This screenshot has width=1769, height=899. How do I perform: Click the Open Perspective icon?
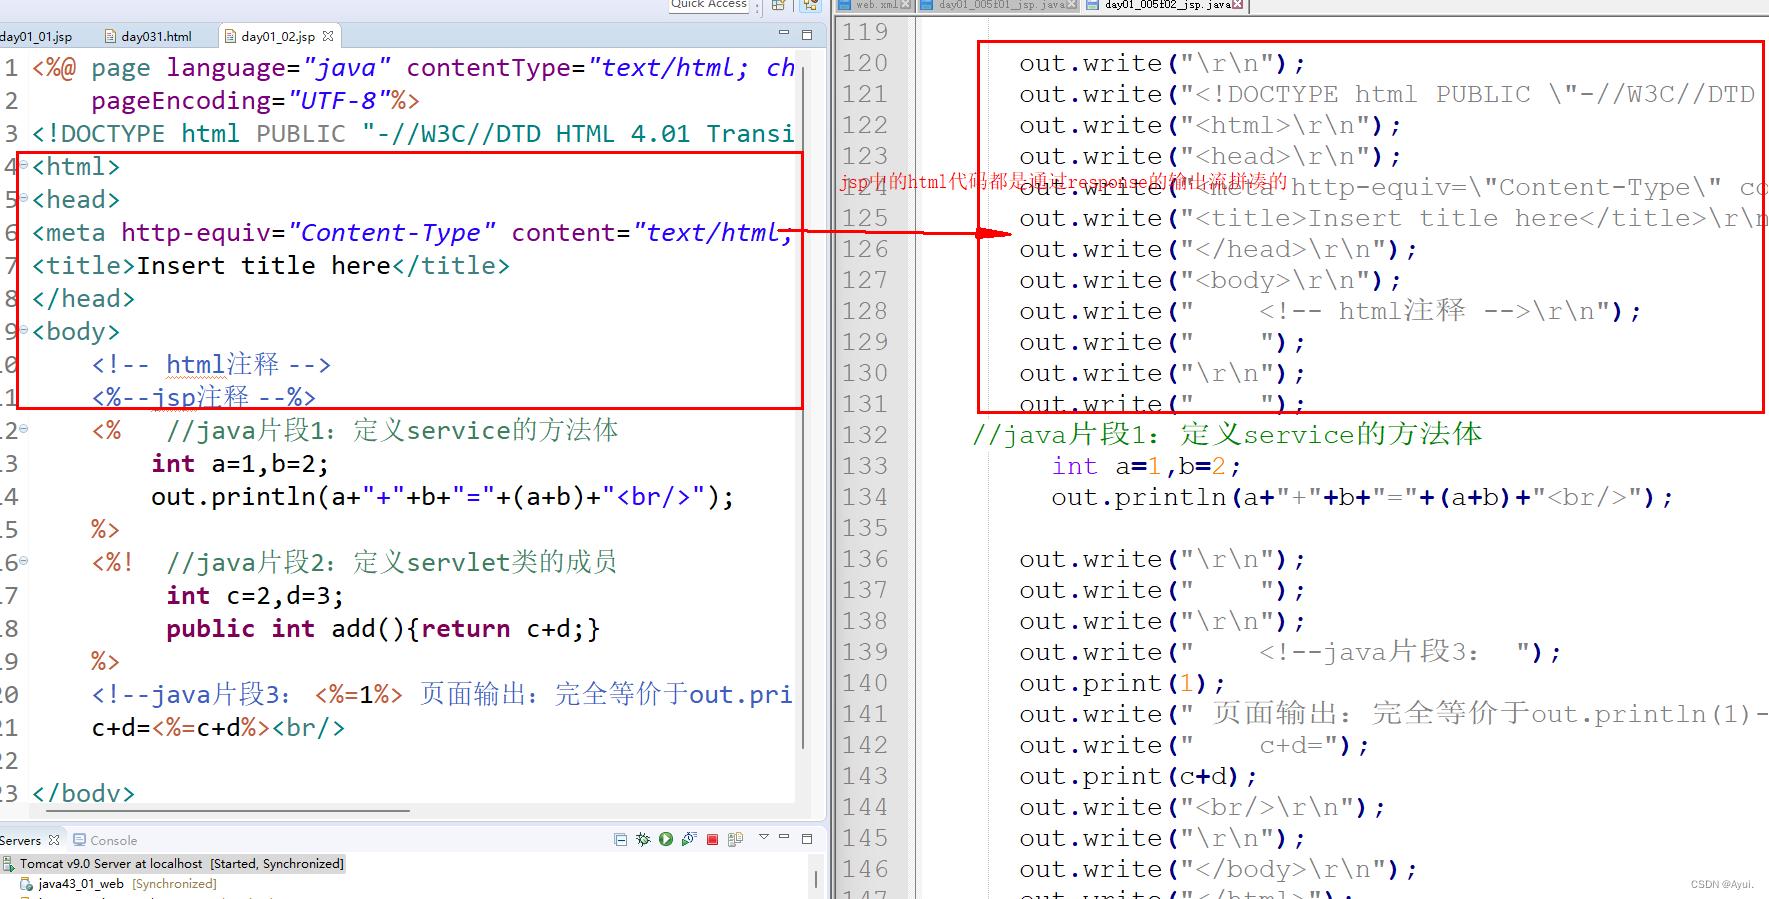point(778,5)
